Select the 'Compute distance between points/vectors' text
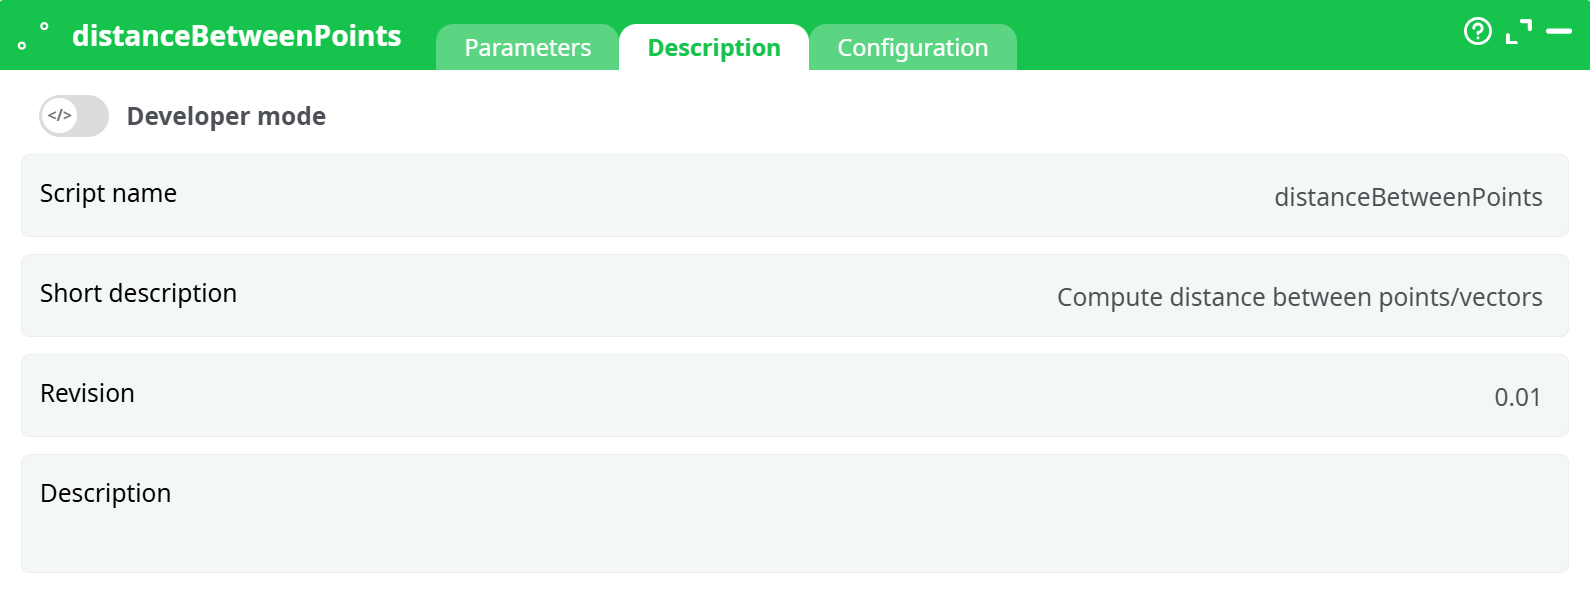 coord(1299,298)
